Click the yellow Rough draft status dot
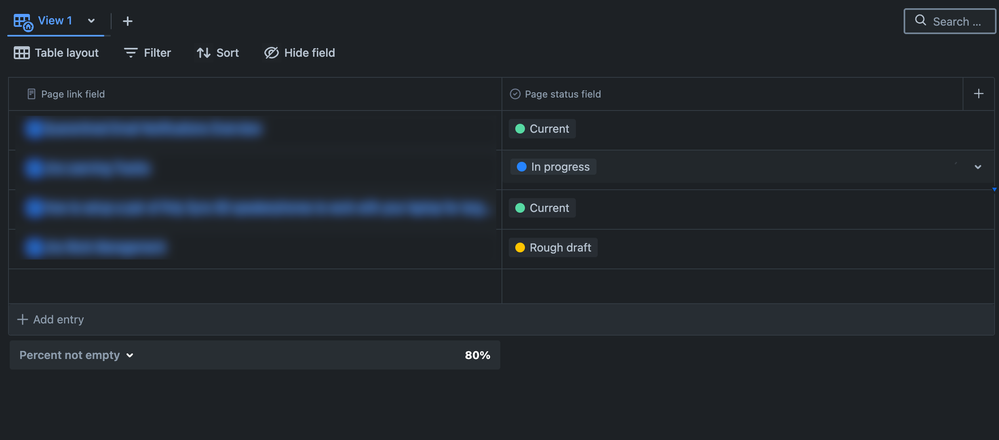Image resolution: width=999 pixels, height=440 pixels. point(520,248)
